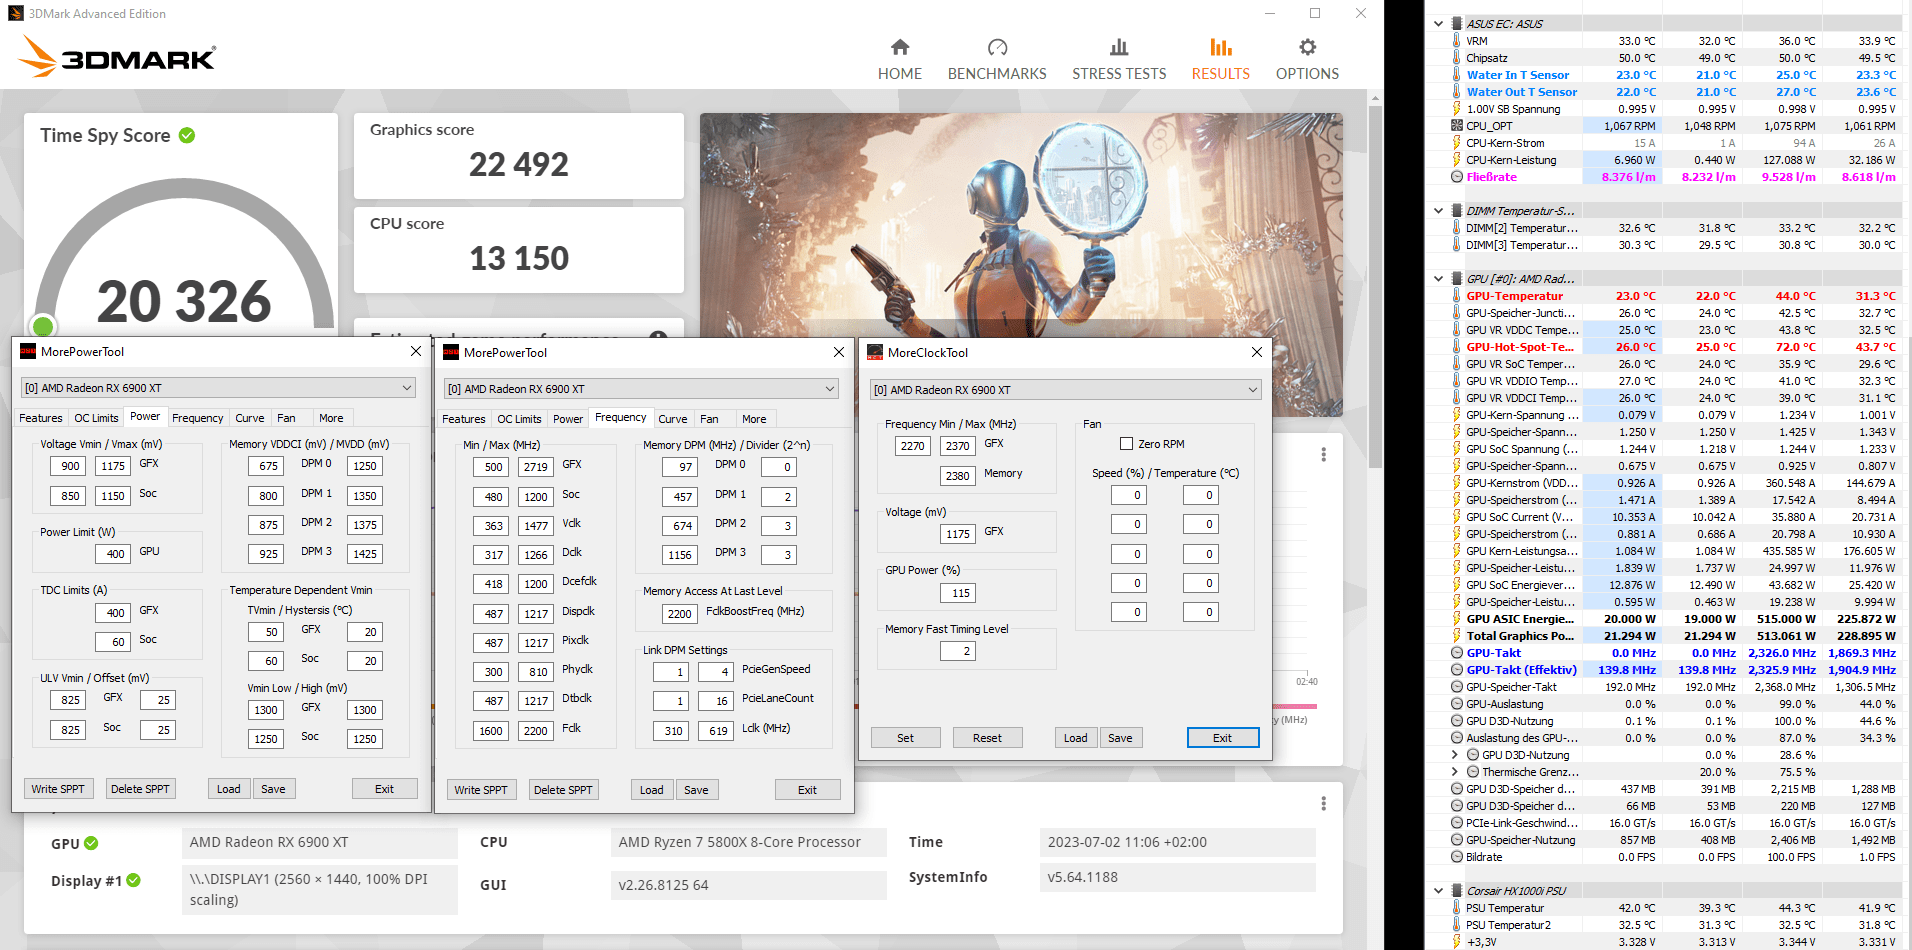1912x950 pixels.
Task: Click the Memory frequency field showing 2380
Action: coord(957,476)
